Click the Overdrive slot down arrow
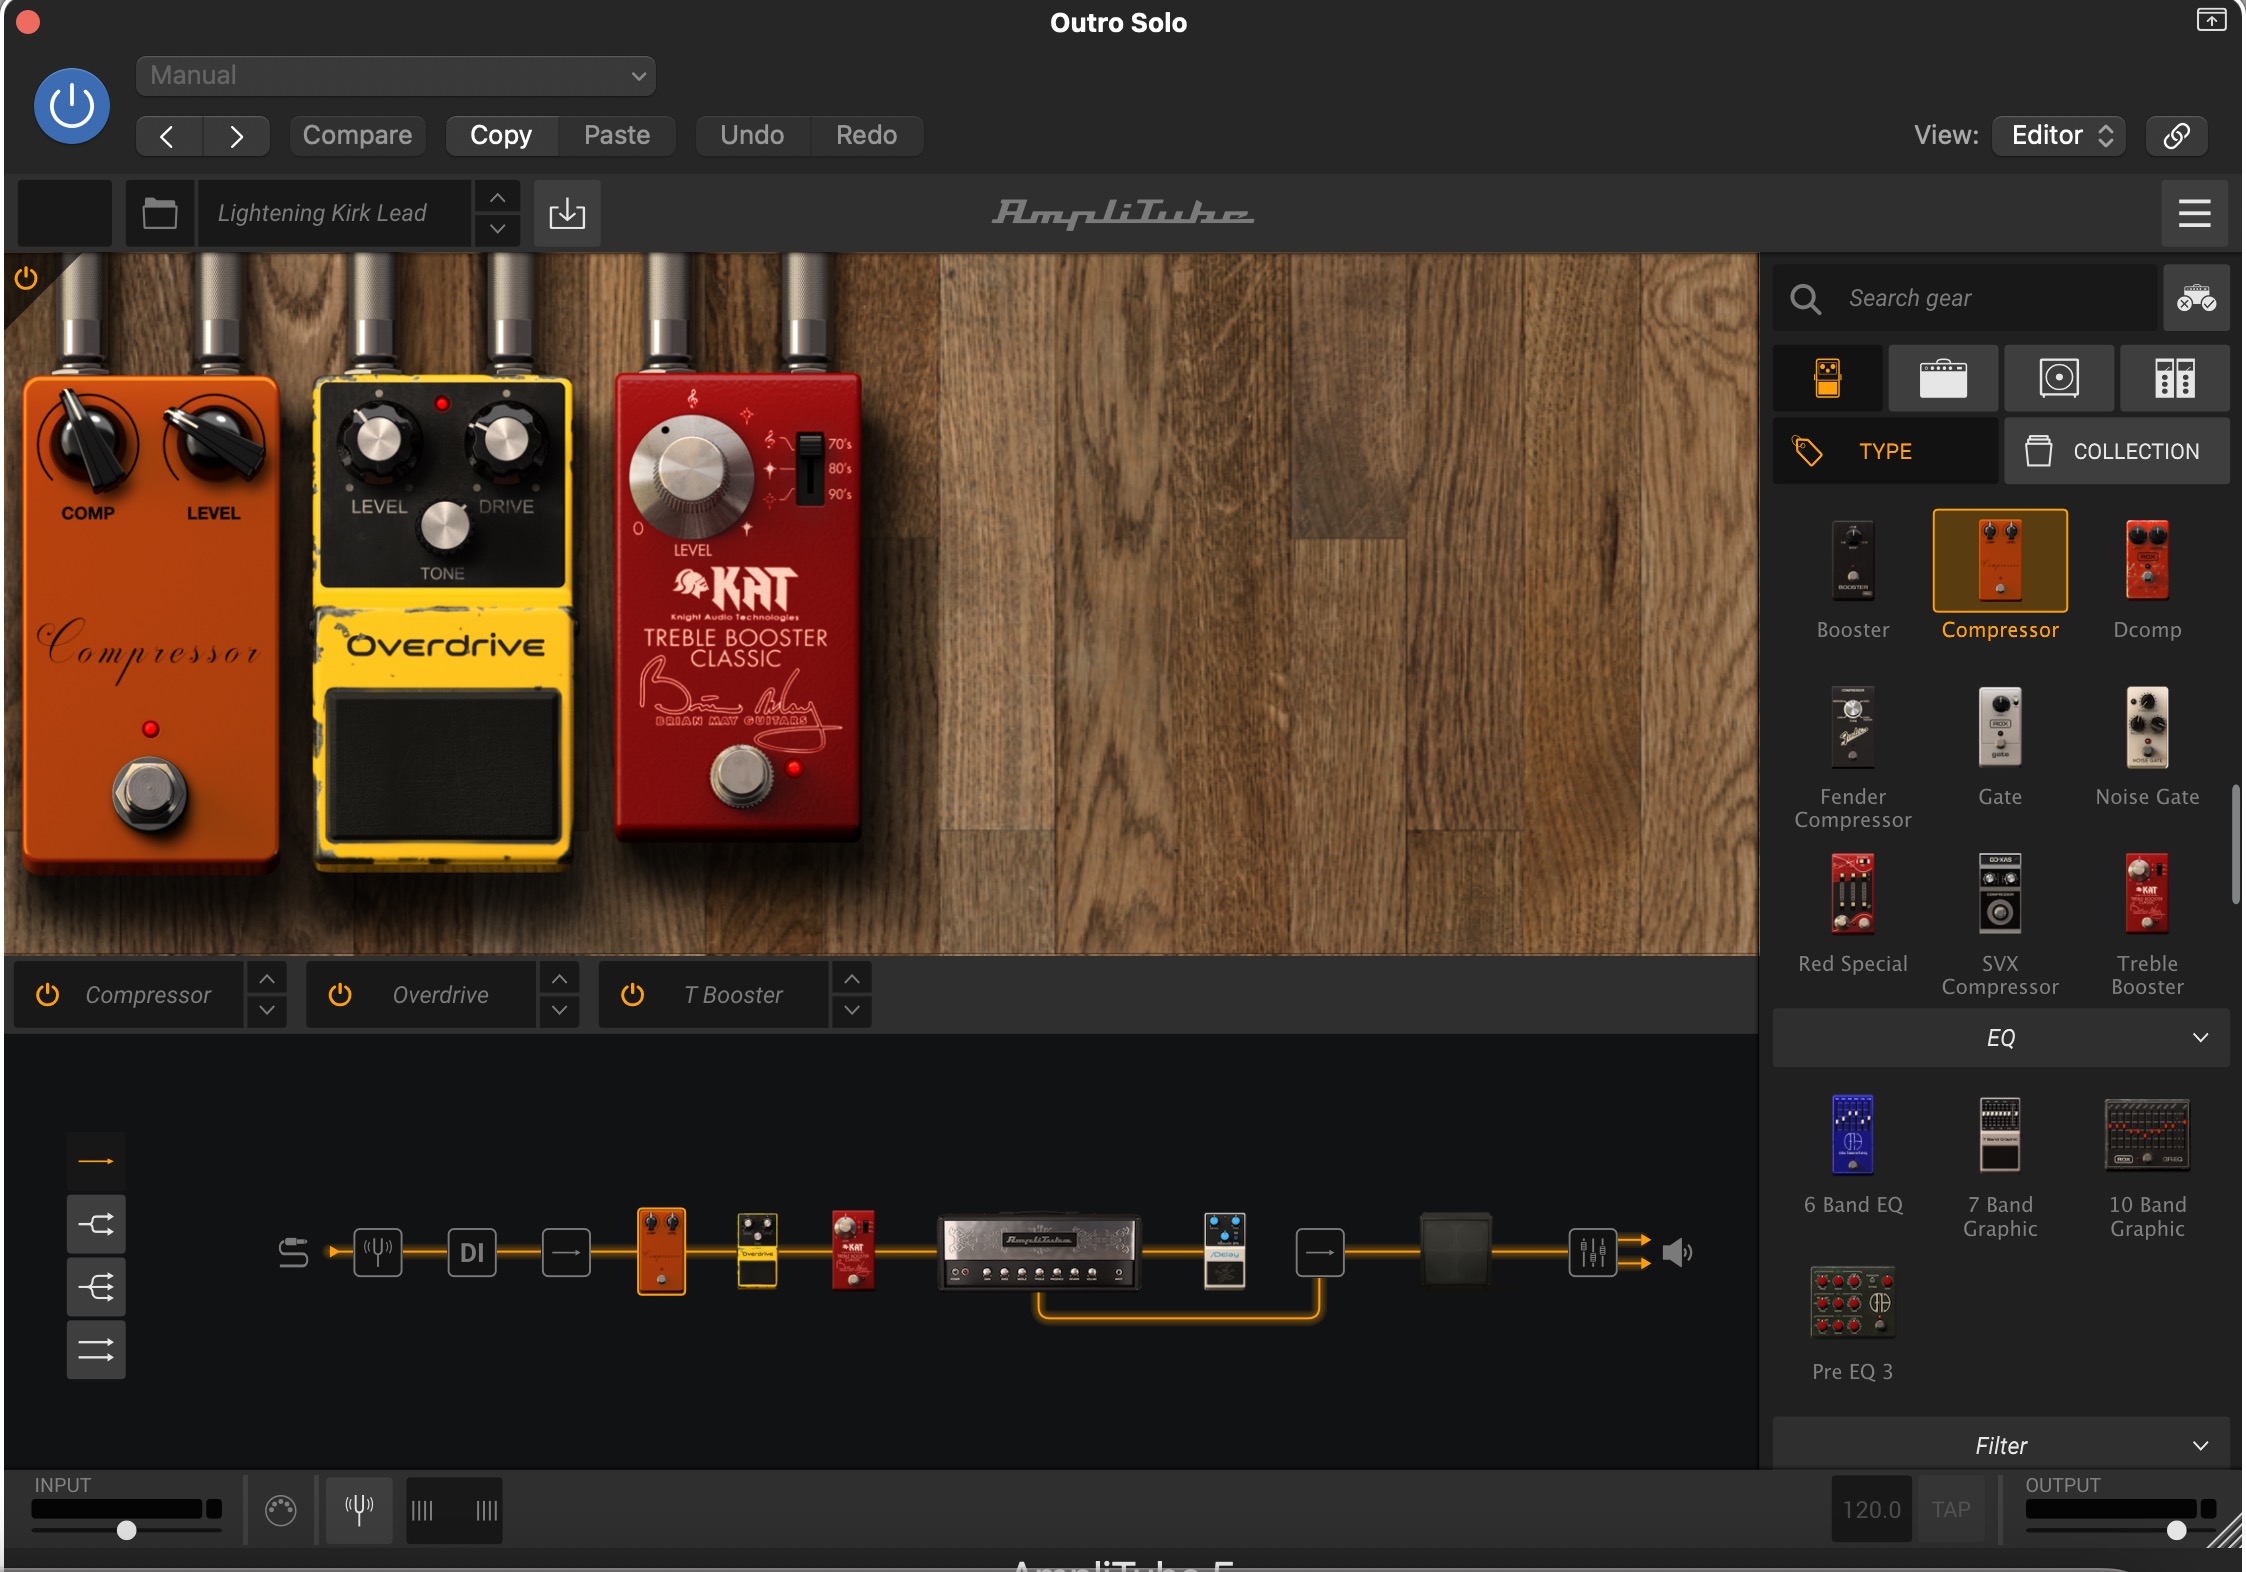This screenshot has height=1572, width=2246. (x=559, y=1011)
